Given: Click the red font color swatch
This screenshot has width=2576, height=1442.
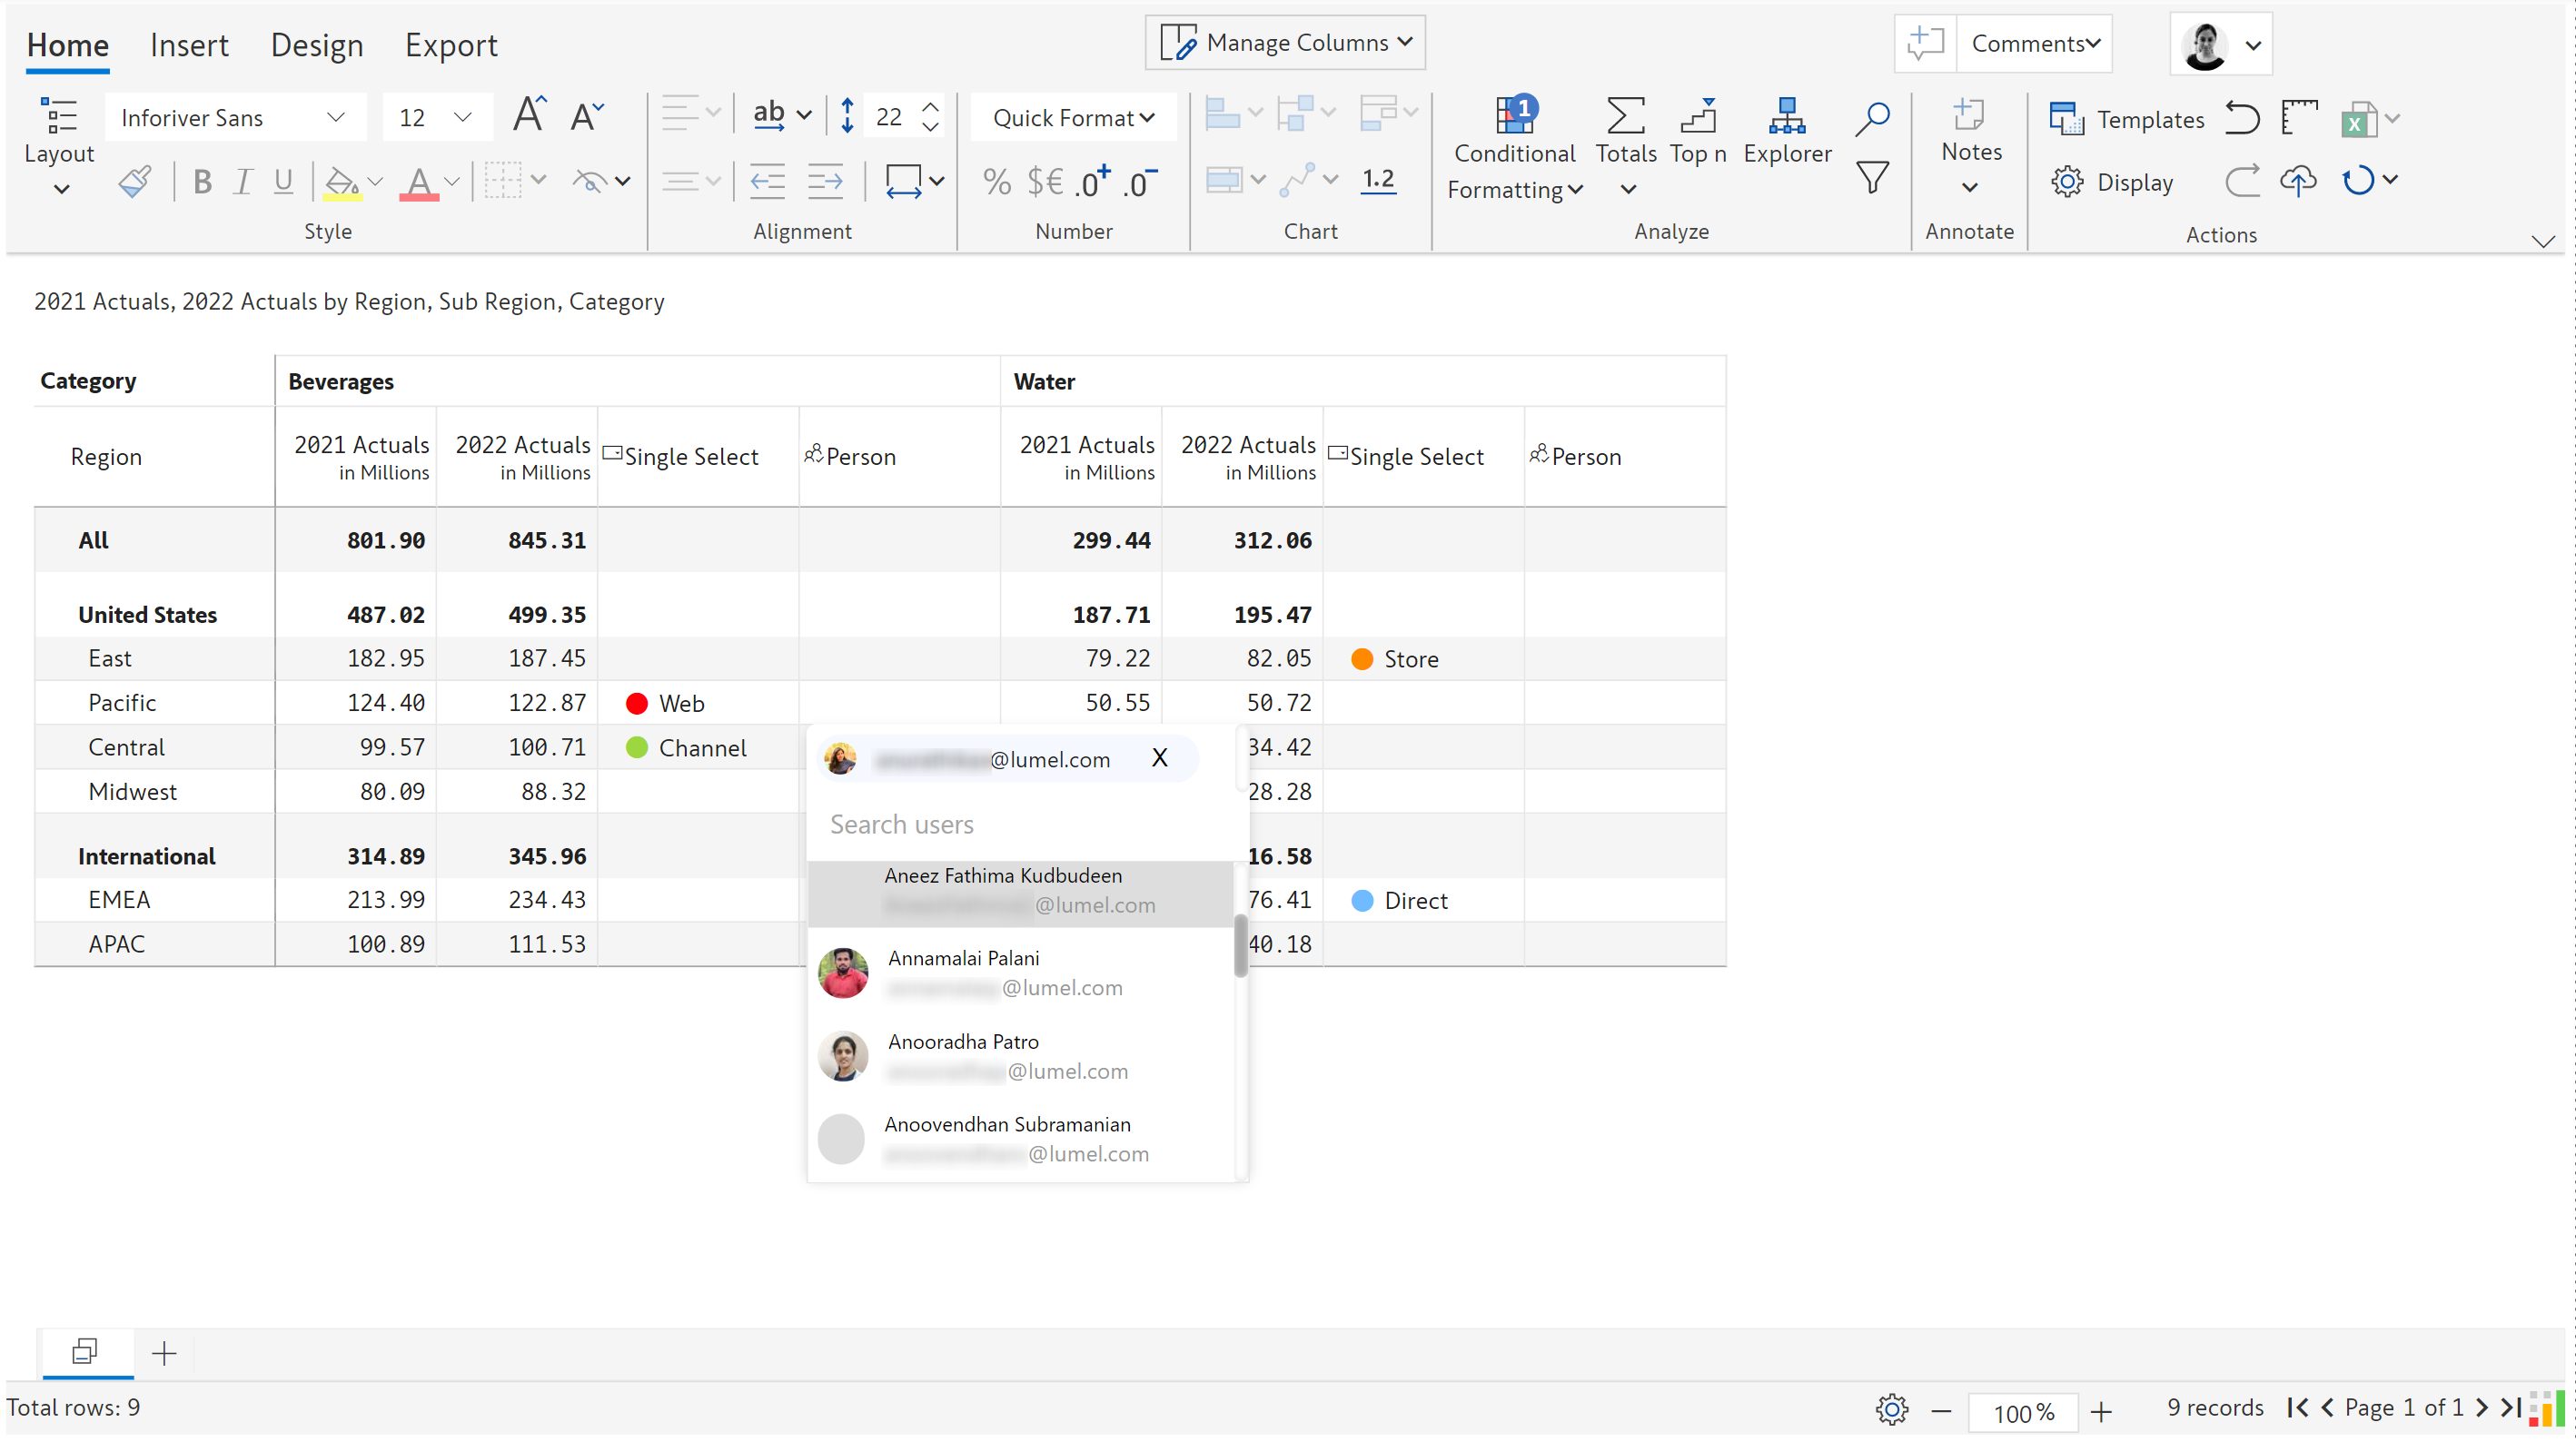Looking at the screenshot, I should tap(419, 183).
